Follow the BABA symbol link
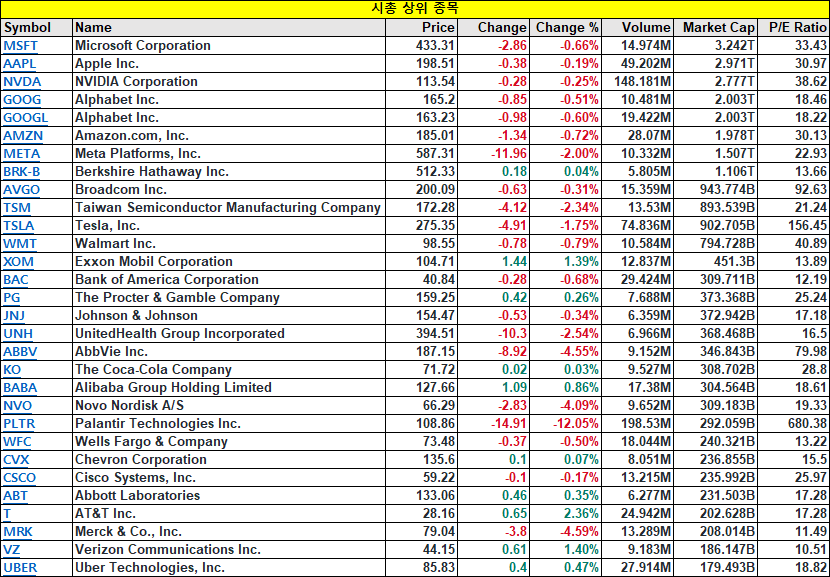830x577 pixels. pyautogui.click(x=20, y=387)
